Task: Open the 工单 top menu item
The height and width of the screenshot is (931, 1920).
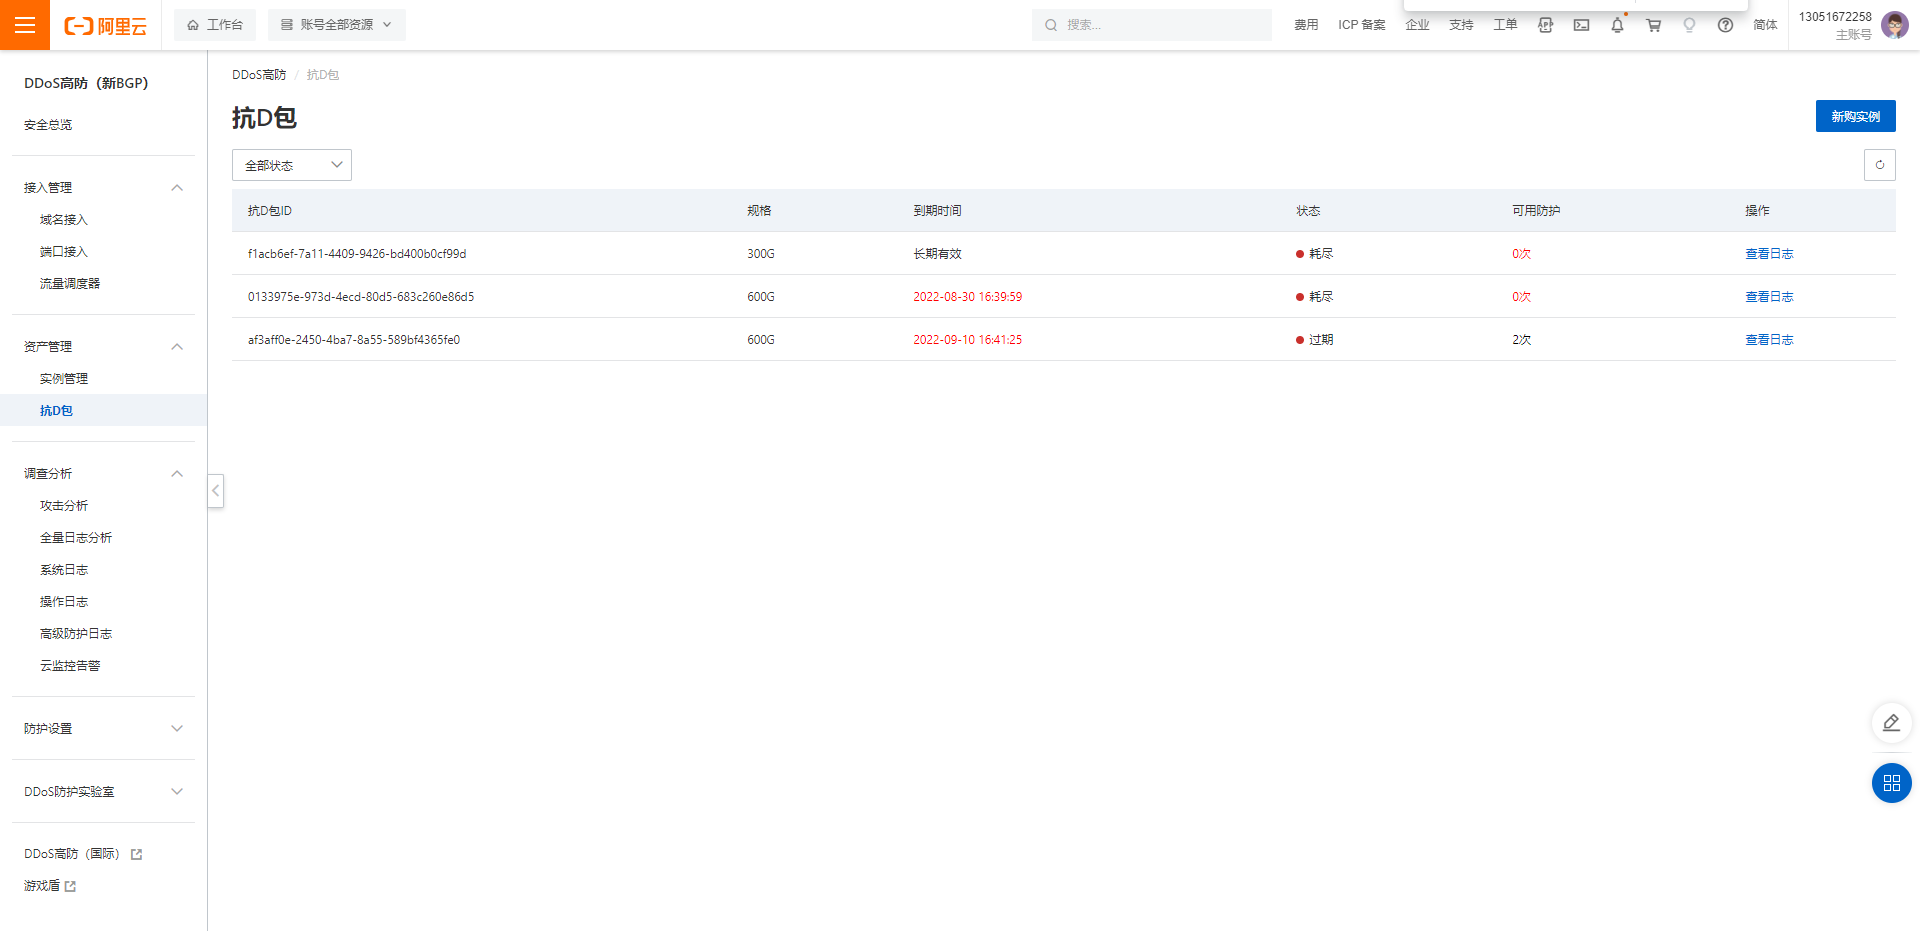Action: pyautogui.click(x=1505, y=25)
